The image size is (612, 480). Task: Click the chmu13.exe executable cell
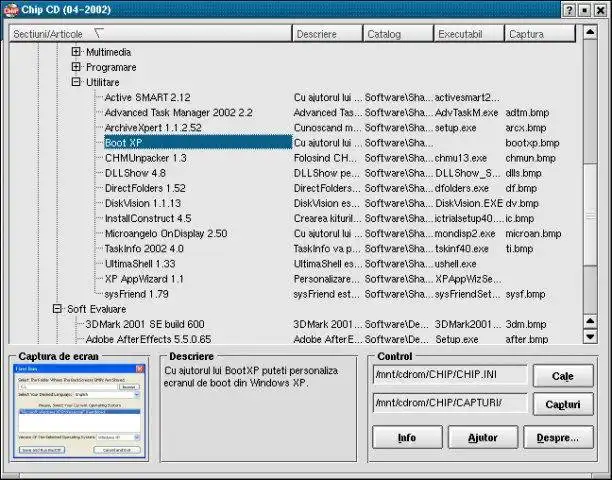click(461, 158)
